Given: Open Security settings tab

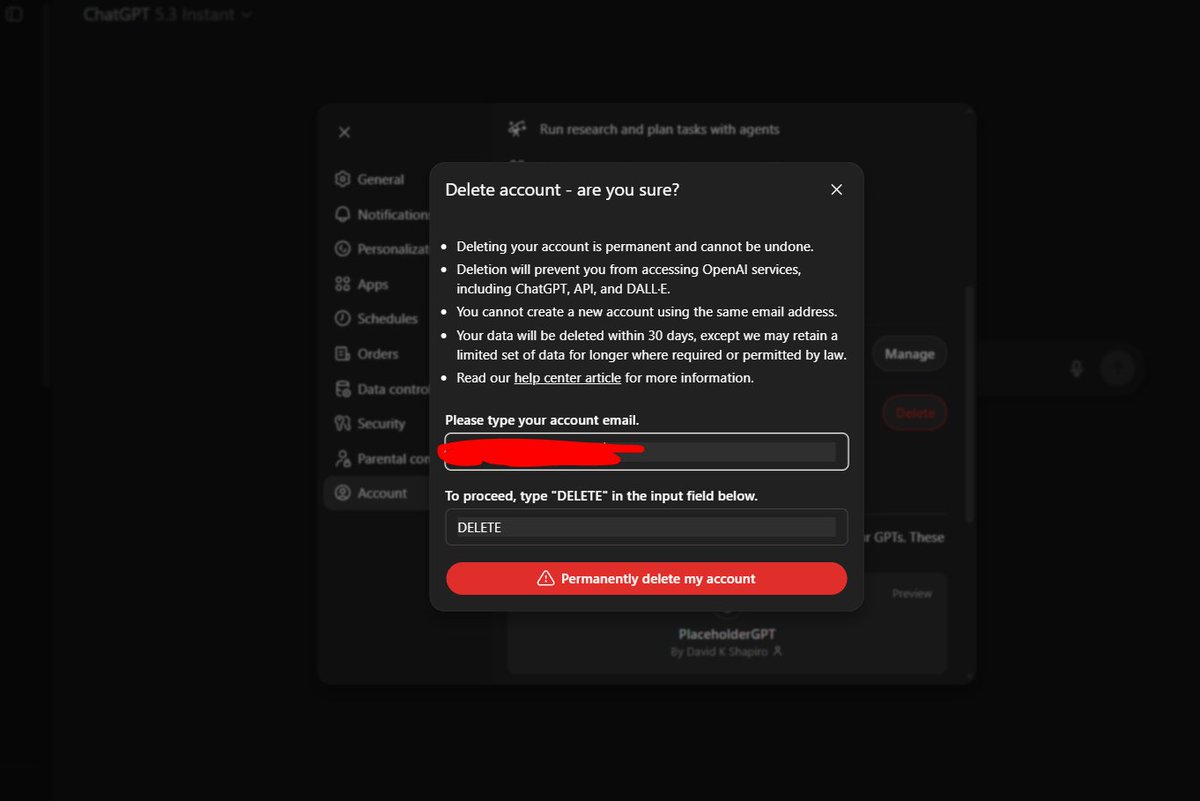Looking at the screenshot, I should [380, 424].
